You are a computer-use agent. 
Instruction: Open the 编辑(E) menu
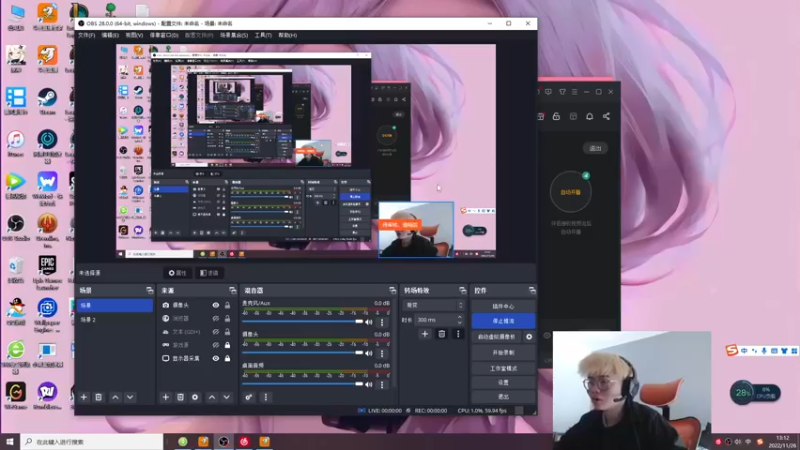point(110,35)
